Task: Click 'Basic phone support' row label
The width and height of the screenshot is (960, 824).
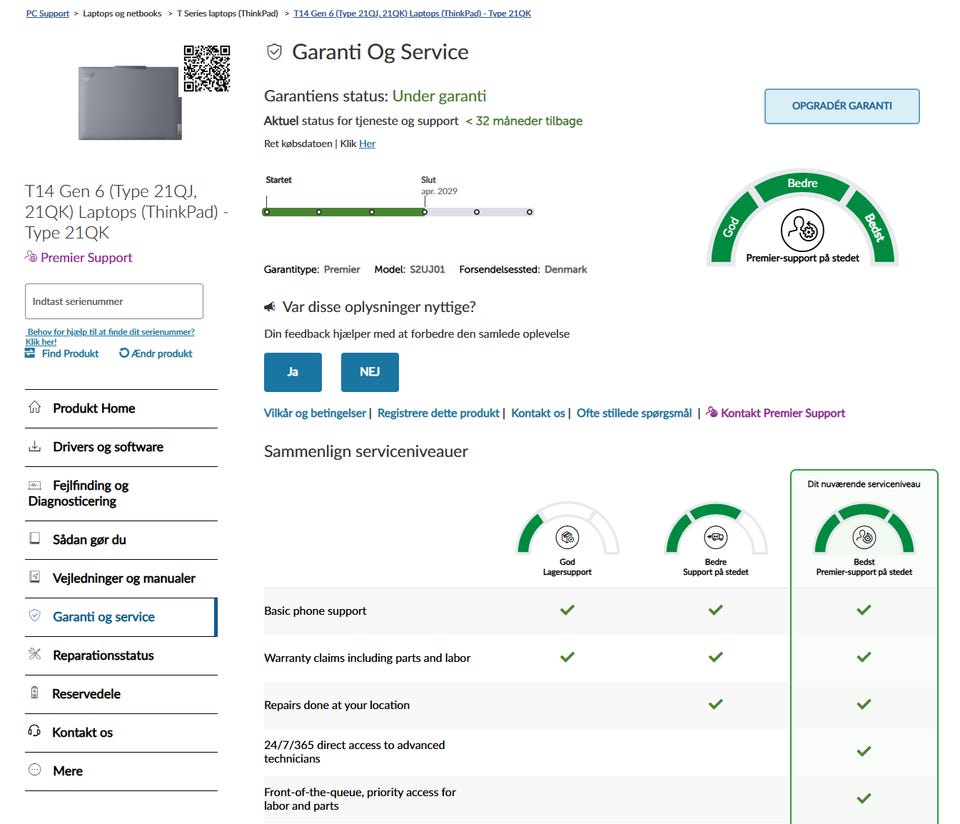Action: click(x=315, y=610)
